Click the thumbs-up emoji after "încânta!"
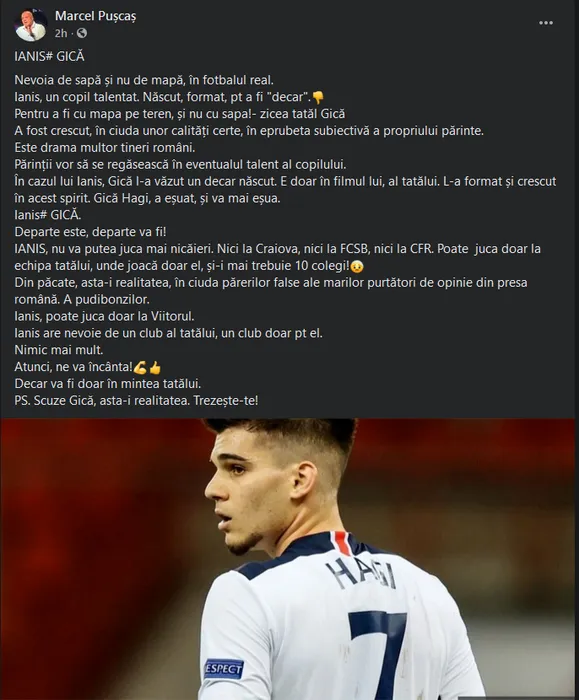The width and height of the screenshot is (579, 700). pos(154,367)
